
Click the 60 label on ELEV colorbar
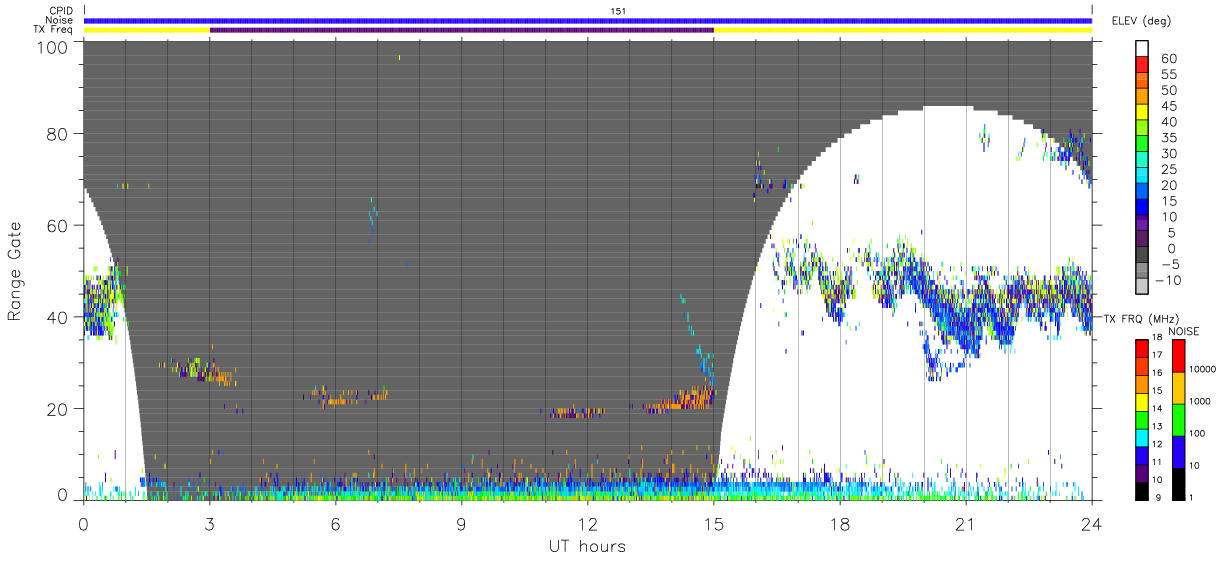pos(1167,58)
